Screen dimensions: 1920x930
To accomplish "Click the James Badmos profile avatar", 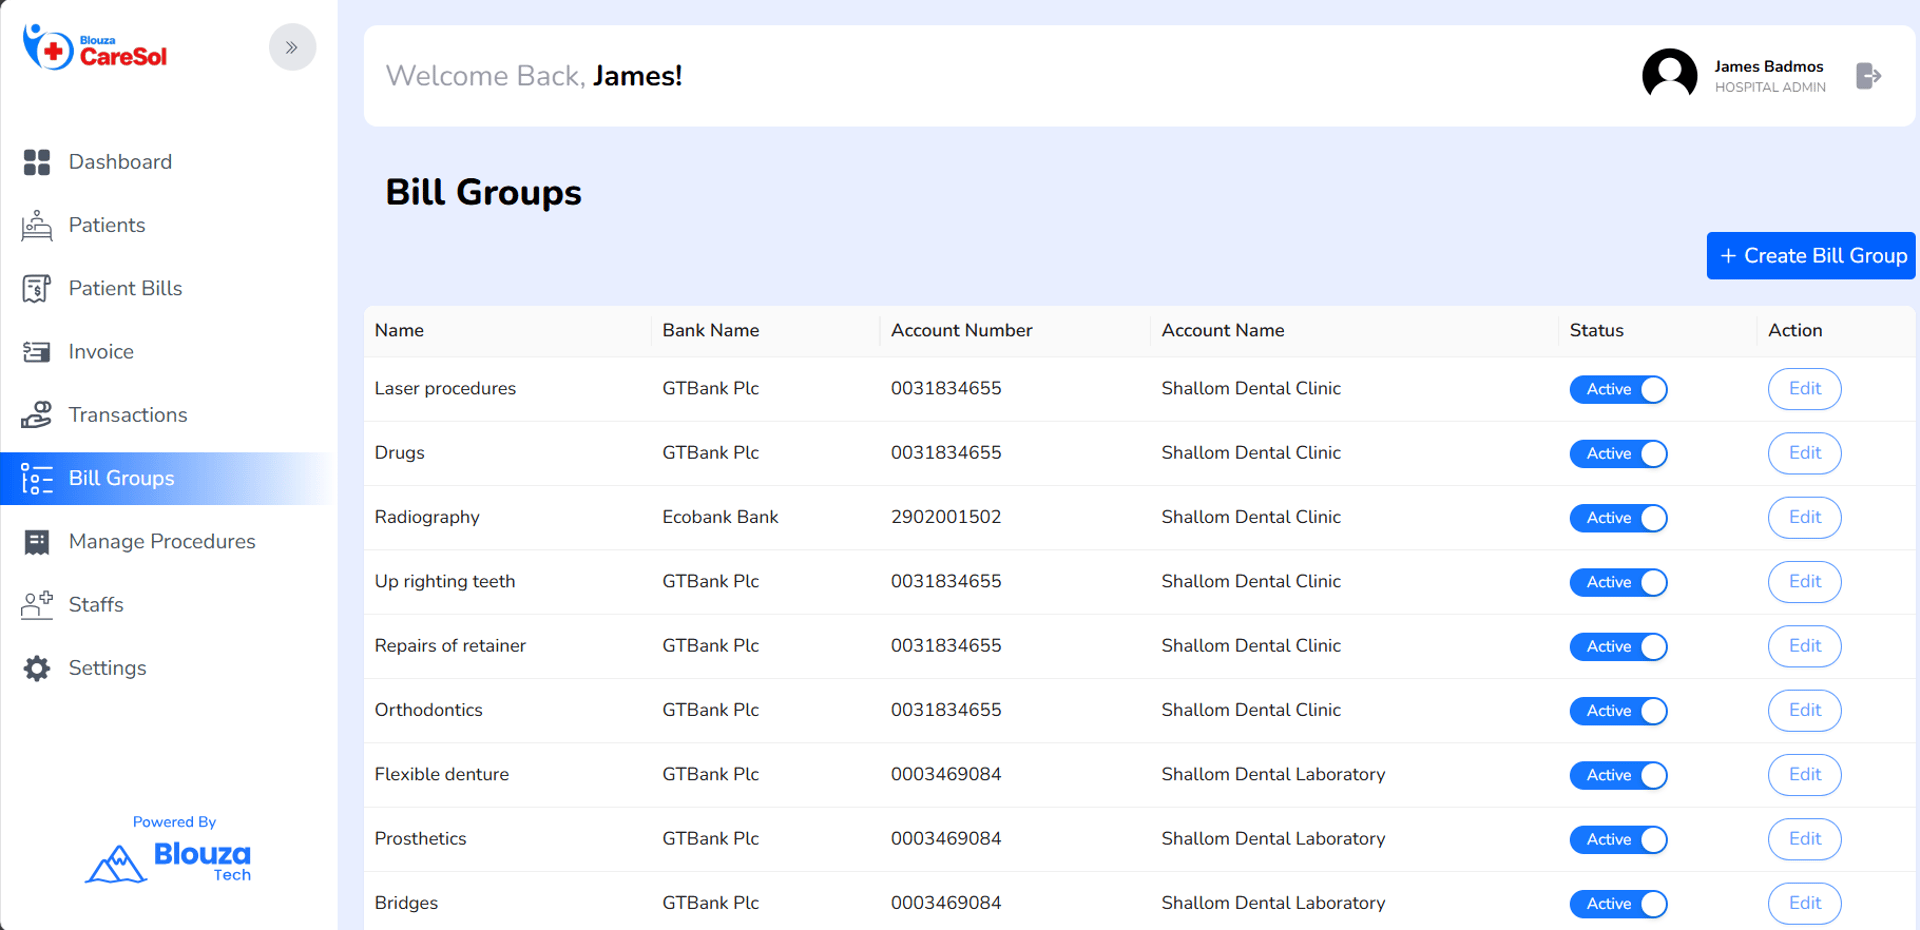I will click(1669, 75).
